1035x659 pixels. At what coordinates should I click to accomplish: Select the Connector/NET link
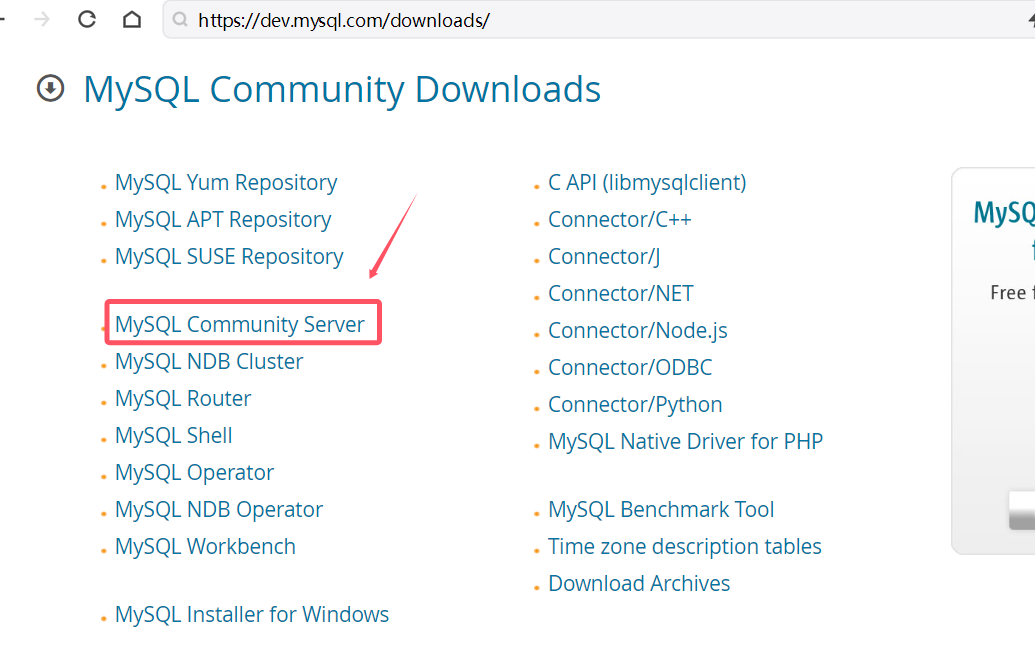point(620,293)
